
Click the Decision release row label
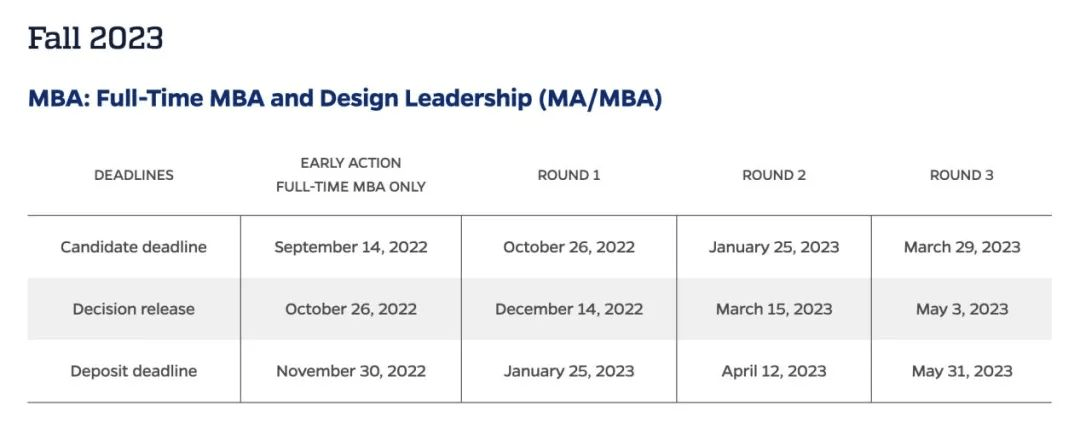tap(134, 309)
